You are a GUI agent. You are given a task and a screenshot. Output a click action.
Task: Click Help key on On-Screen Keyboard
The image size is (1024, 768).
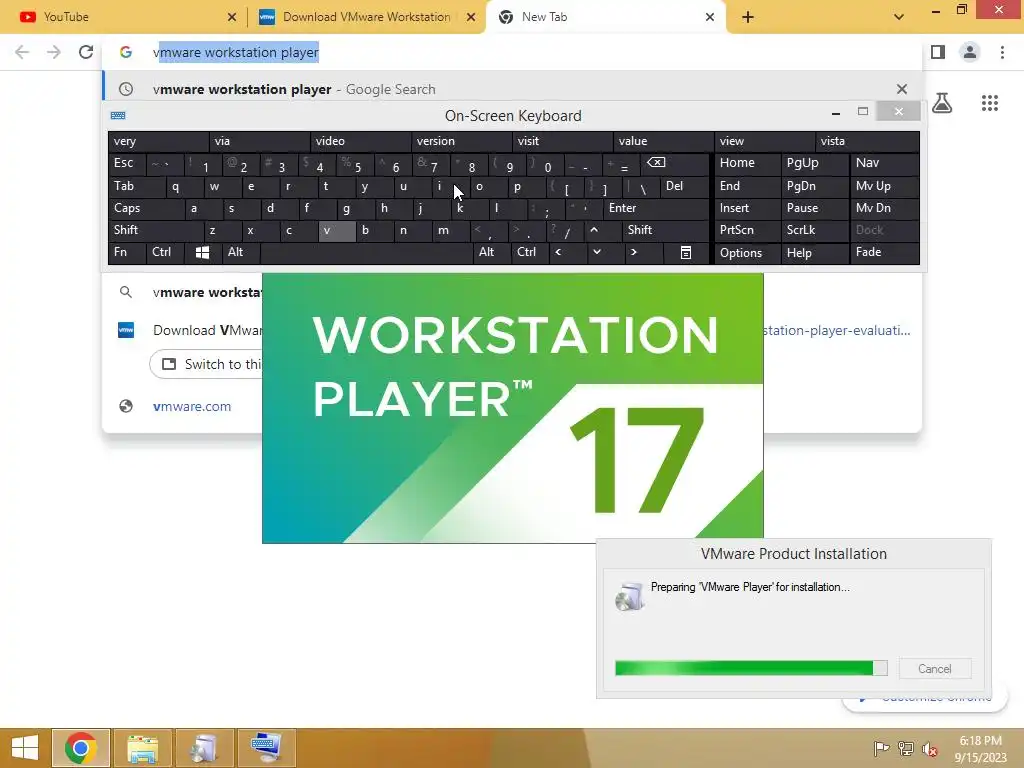[814, 253]
